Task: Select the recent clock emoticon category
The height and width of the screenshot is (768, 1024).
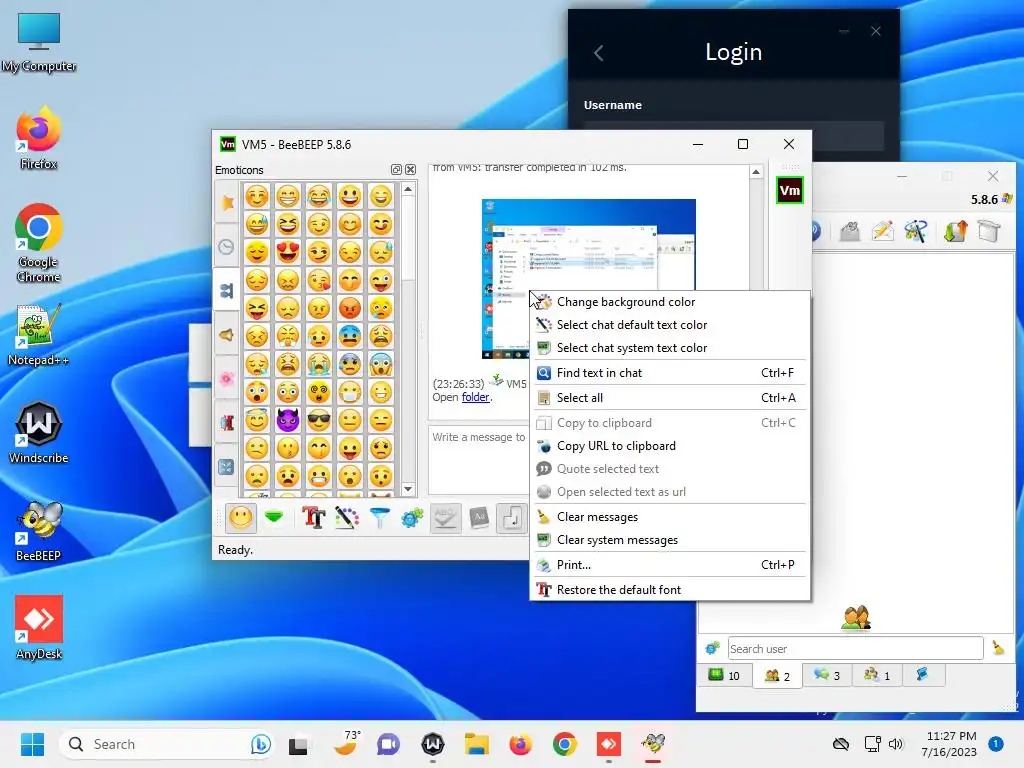Action: 227,247
